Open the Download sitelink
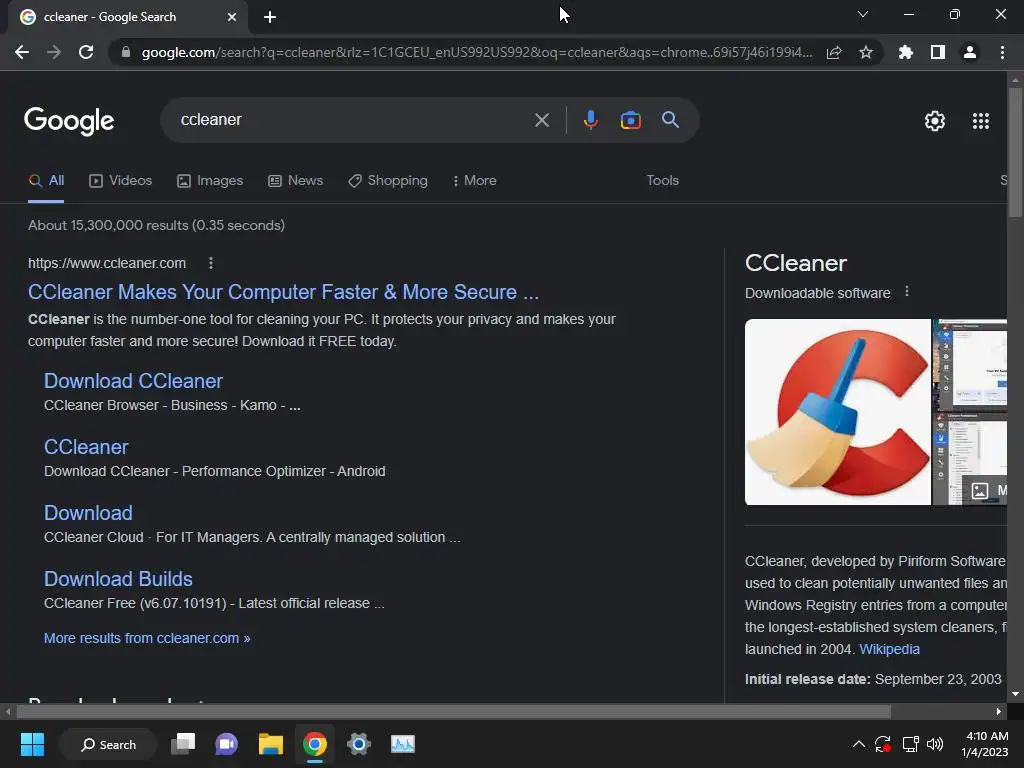Image resolution: width=1024 pixels, height=768 pixels. [x=88, y=513]
